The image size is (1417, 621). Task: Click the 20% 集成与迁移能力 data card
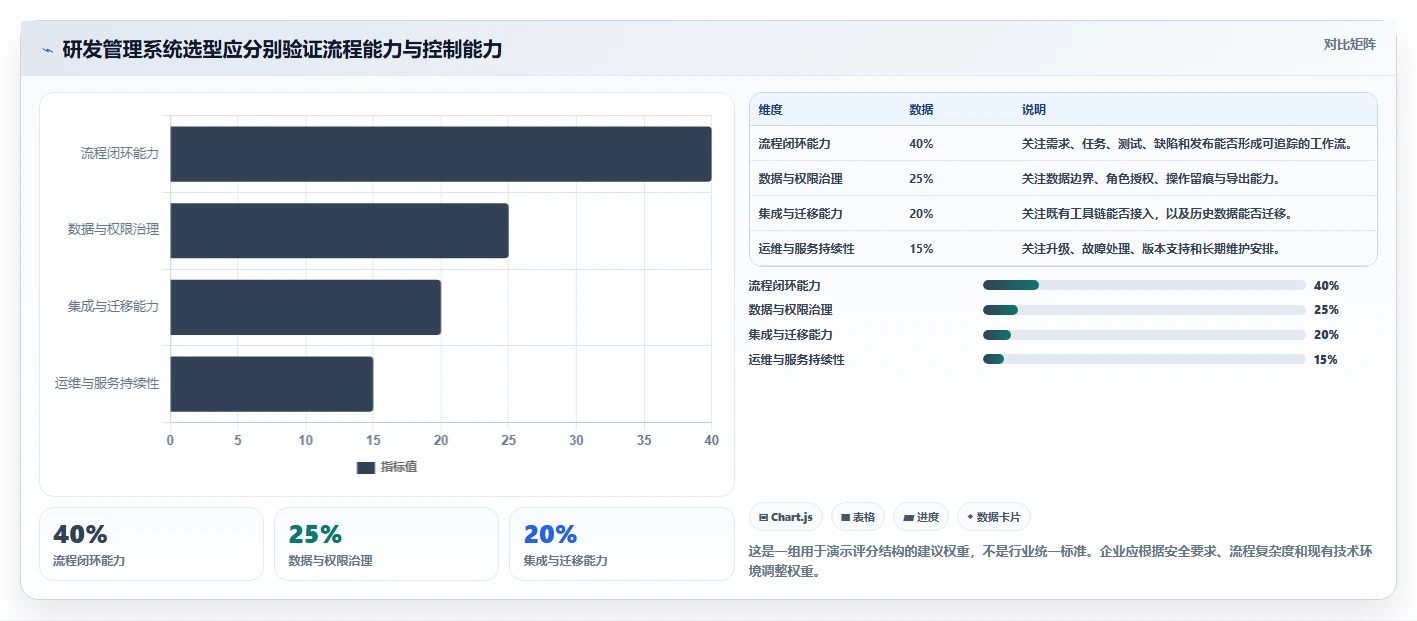622,544
